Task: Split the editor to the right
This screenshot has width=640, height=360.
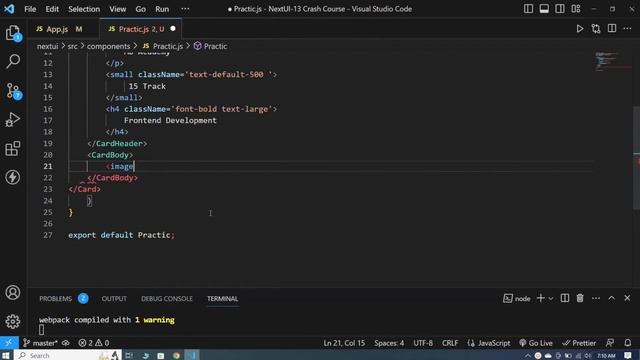Action: pos(612,28)
